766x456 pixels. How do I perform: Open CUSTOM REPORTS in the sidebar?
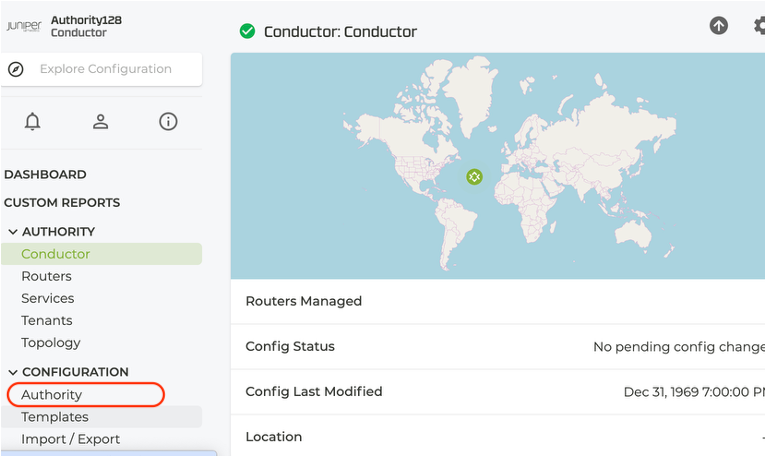62,202
